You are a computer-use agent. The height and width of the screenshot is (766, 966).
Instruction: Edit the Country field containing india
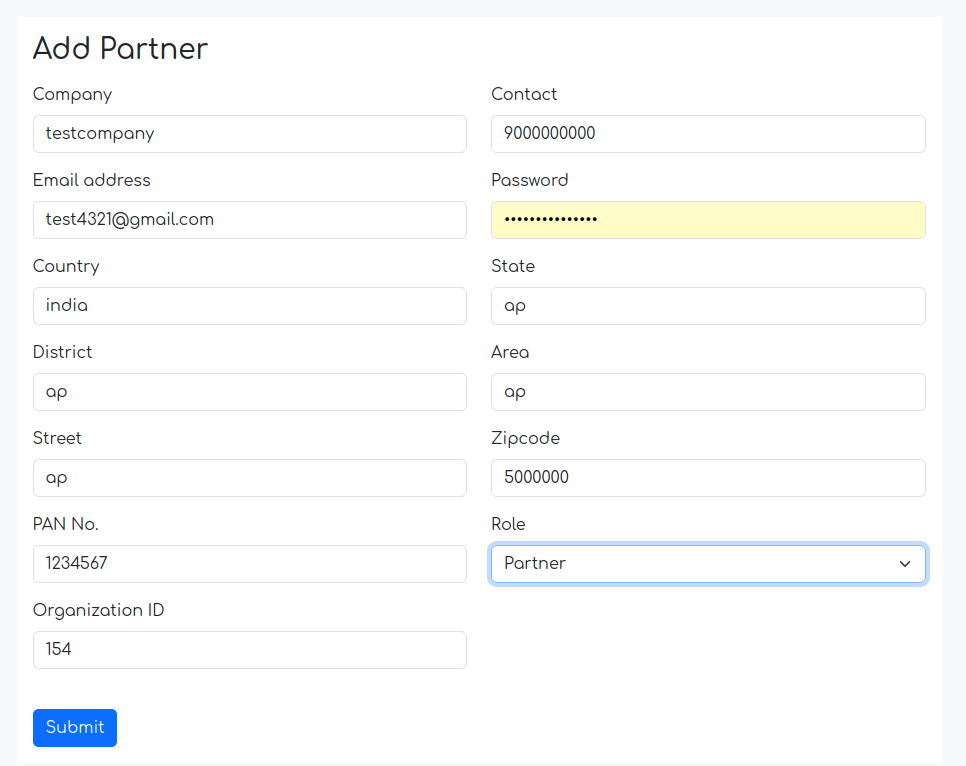(250, 306)
